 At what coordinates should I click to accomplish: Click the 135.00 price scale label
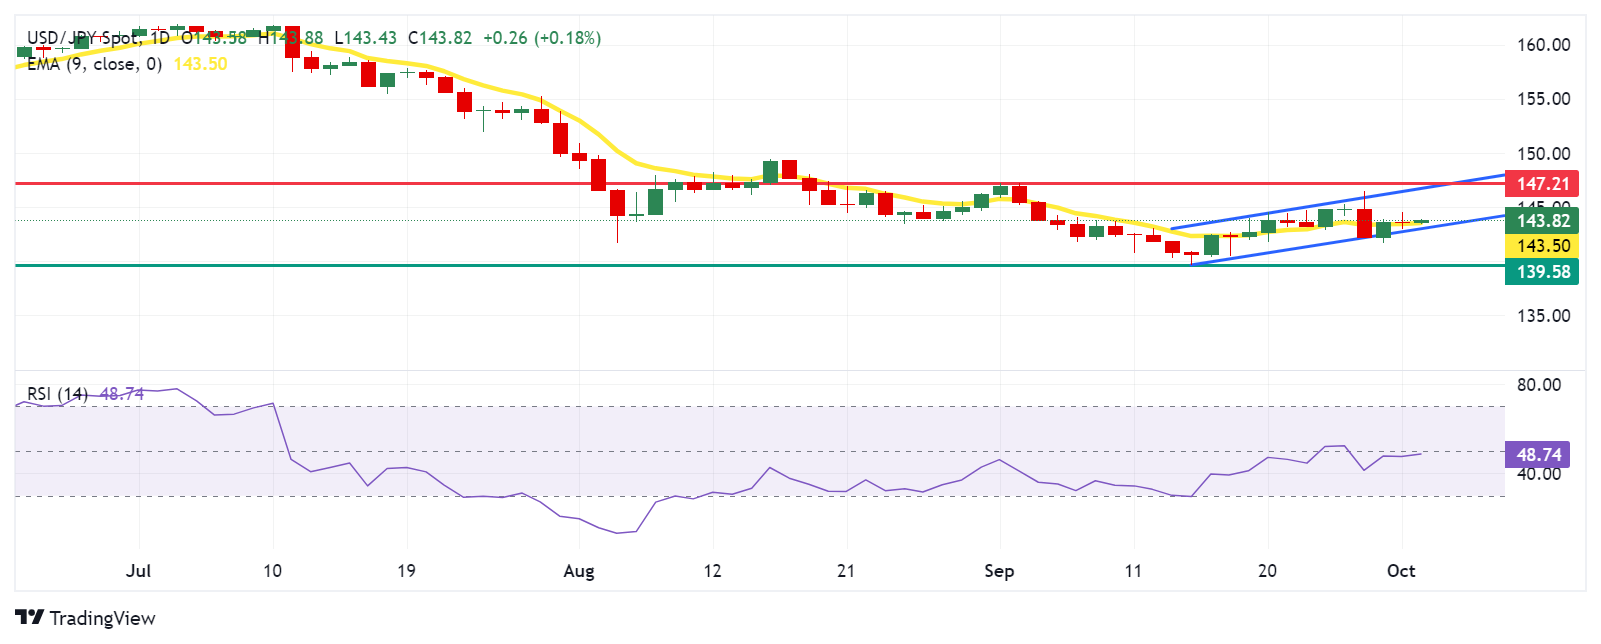(x=1543, y=316)
